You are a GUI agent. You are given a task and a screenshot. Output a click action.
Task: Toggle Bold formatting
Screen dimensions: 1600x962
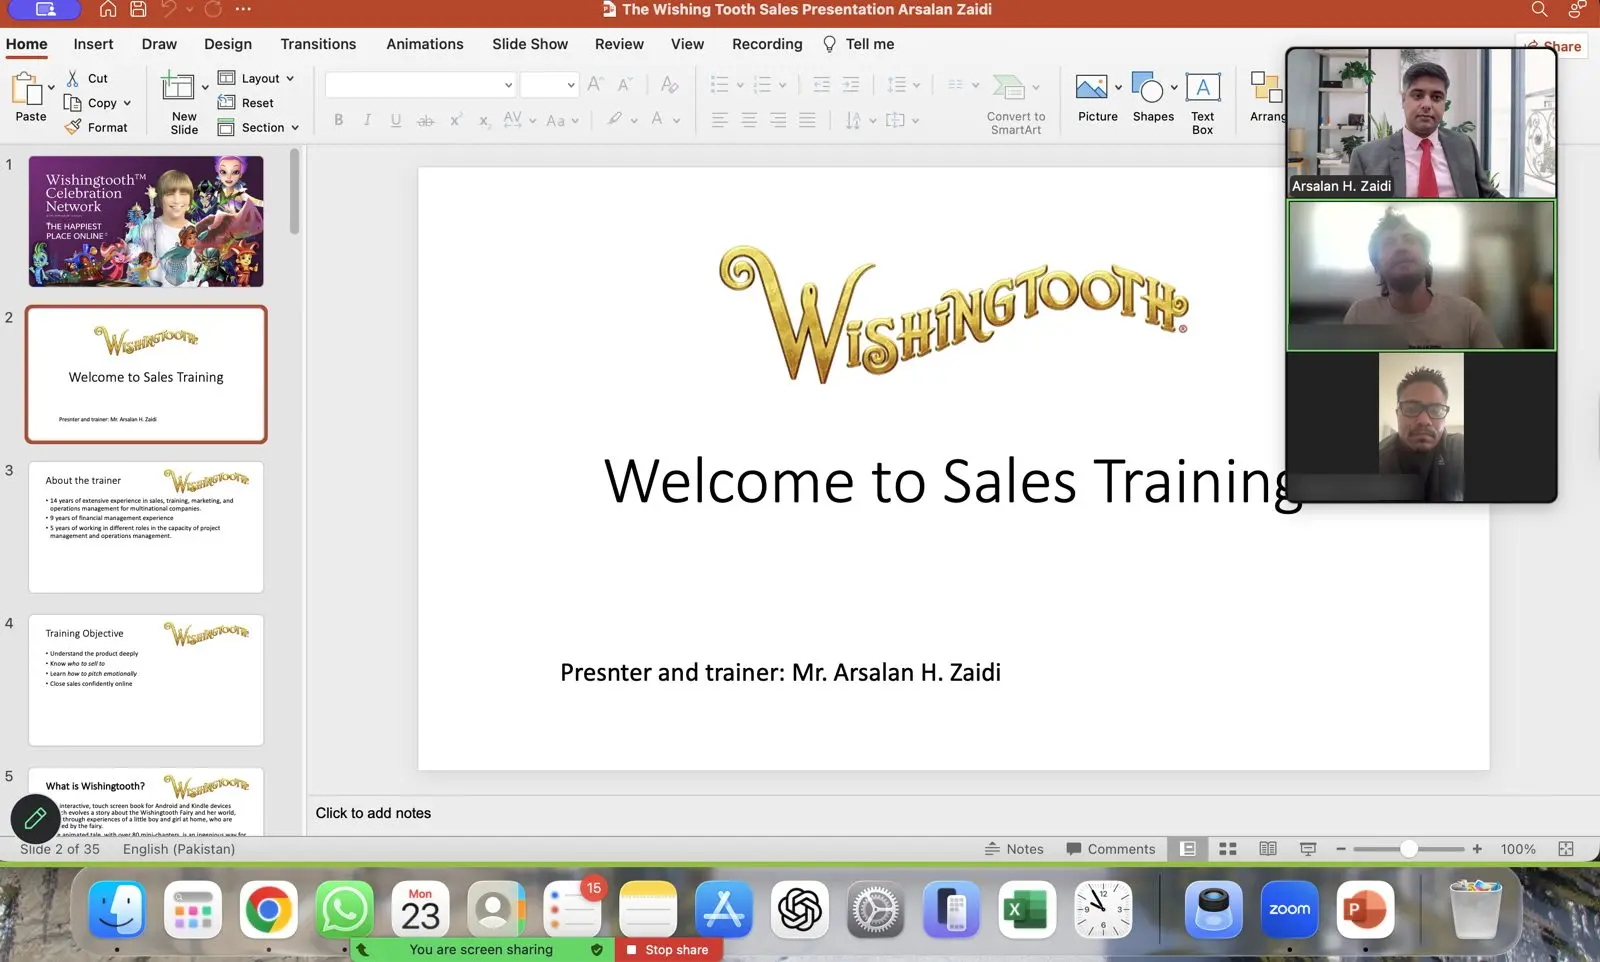tap(338, 120)
